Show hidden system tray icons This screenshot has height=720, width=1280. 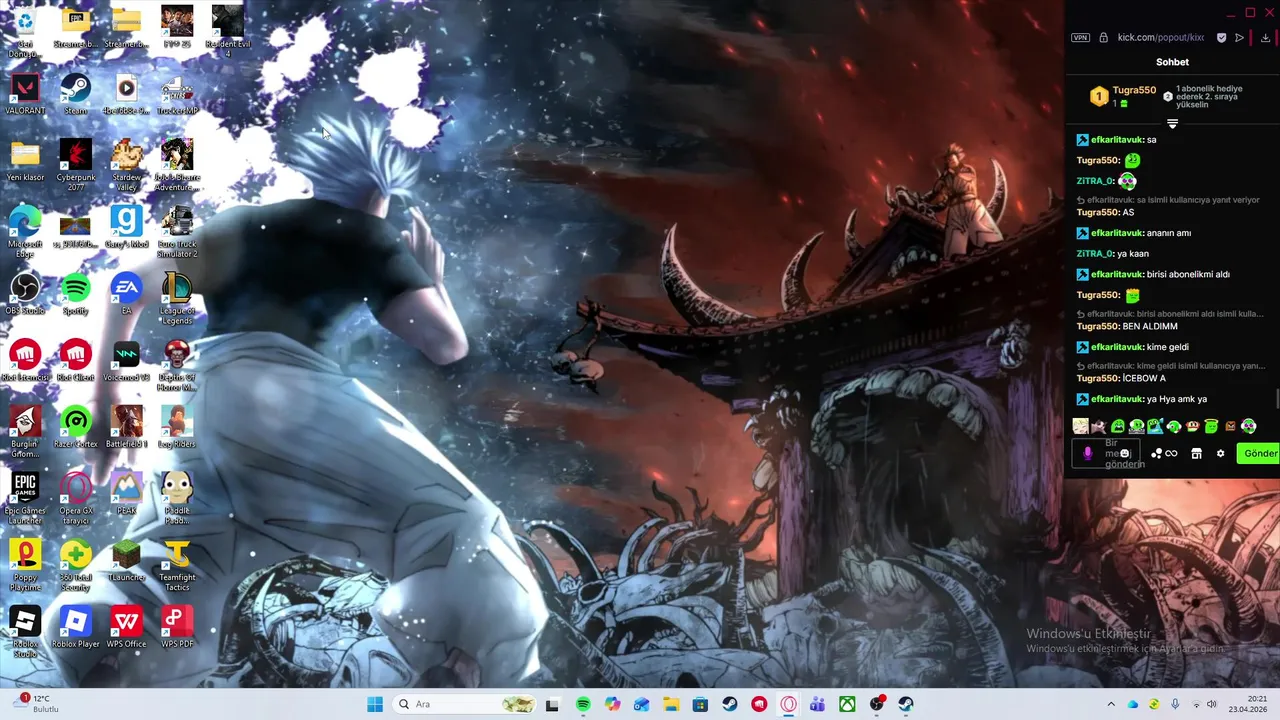[x=1110, y=704]
